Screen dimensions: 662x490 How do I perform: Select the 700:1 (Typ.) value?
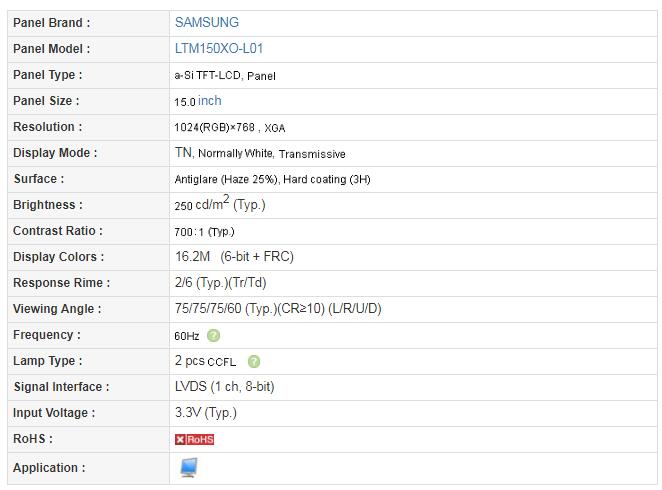(x=204, y=232)
